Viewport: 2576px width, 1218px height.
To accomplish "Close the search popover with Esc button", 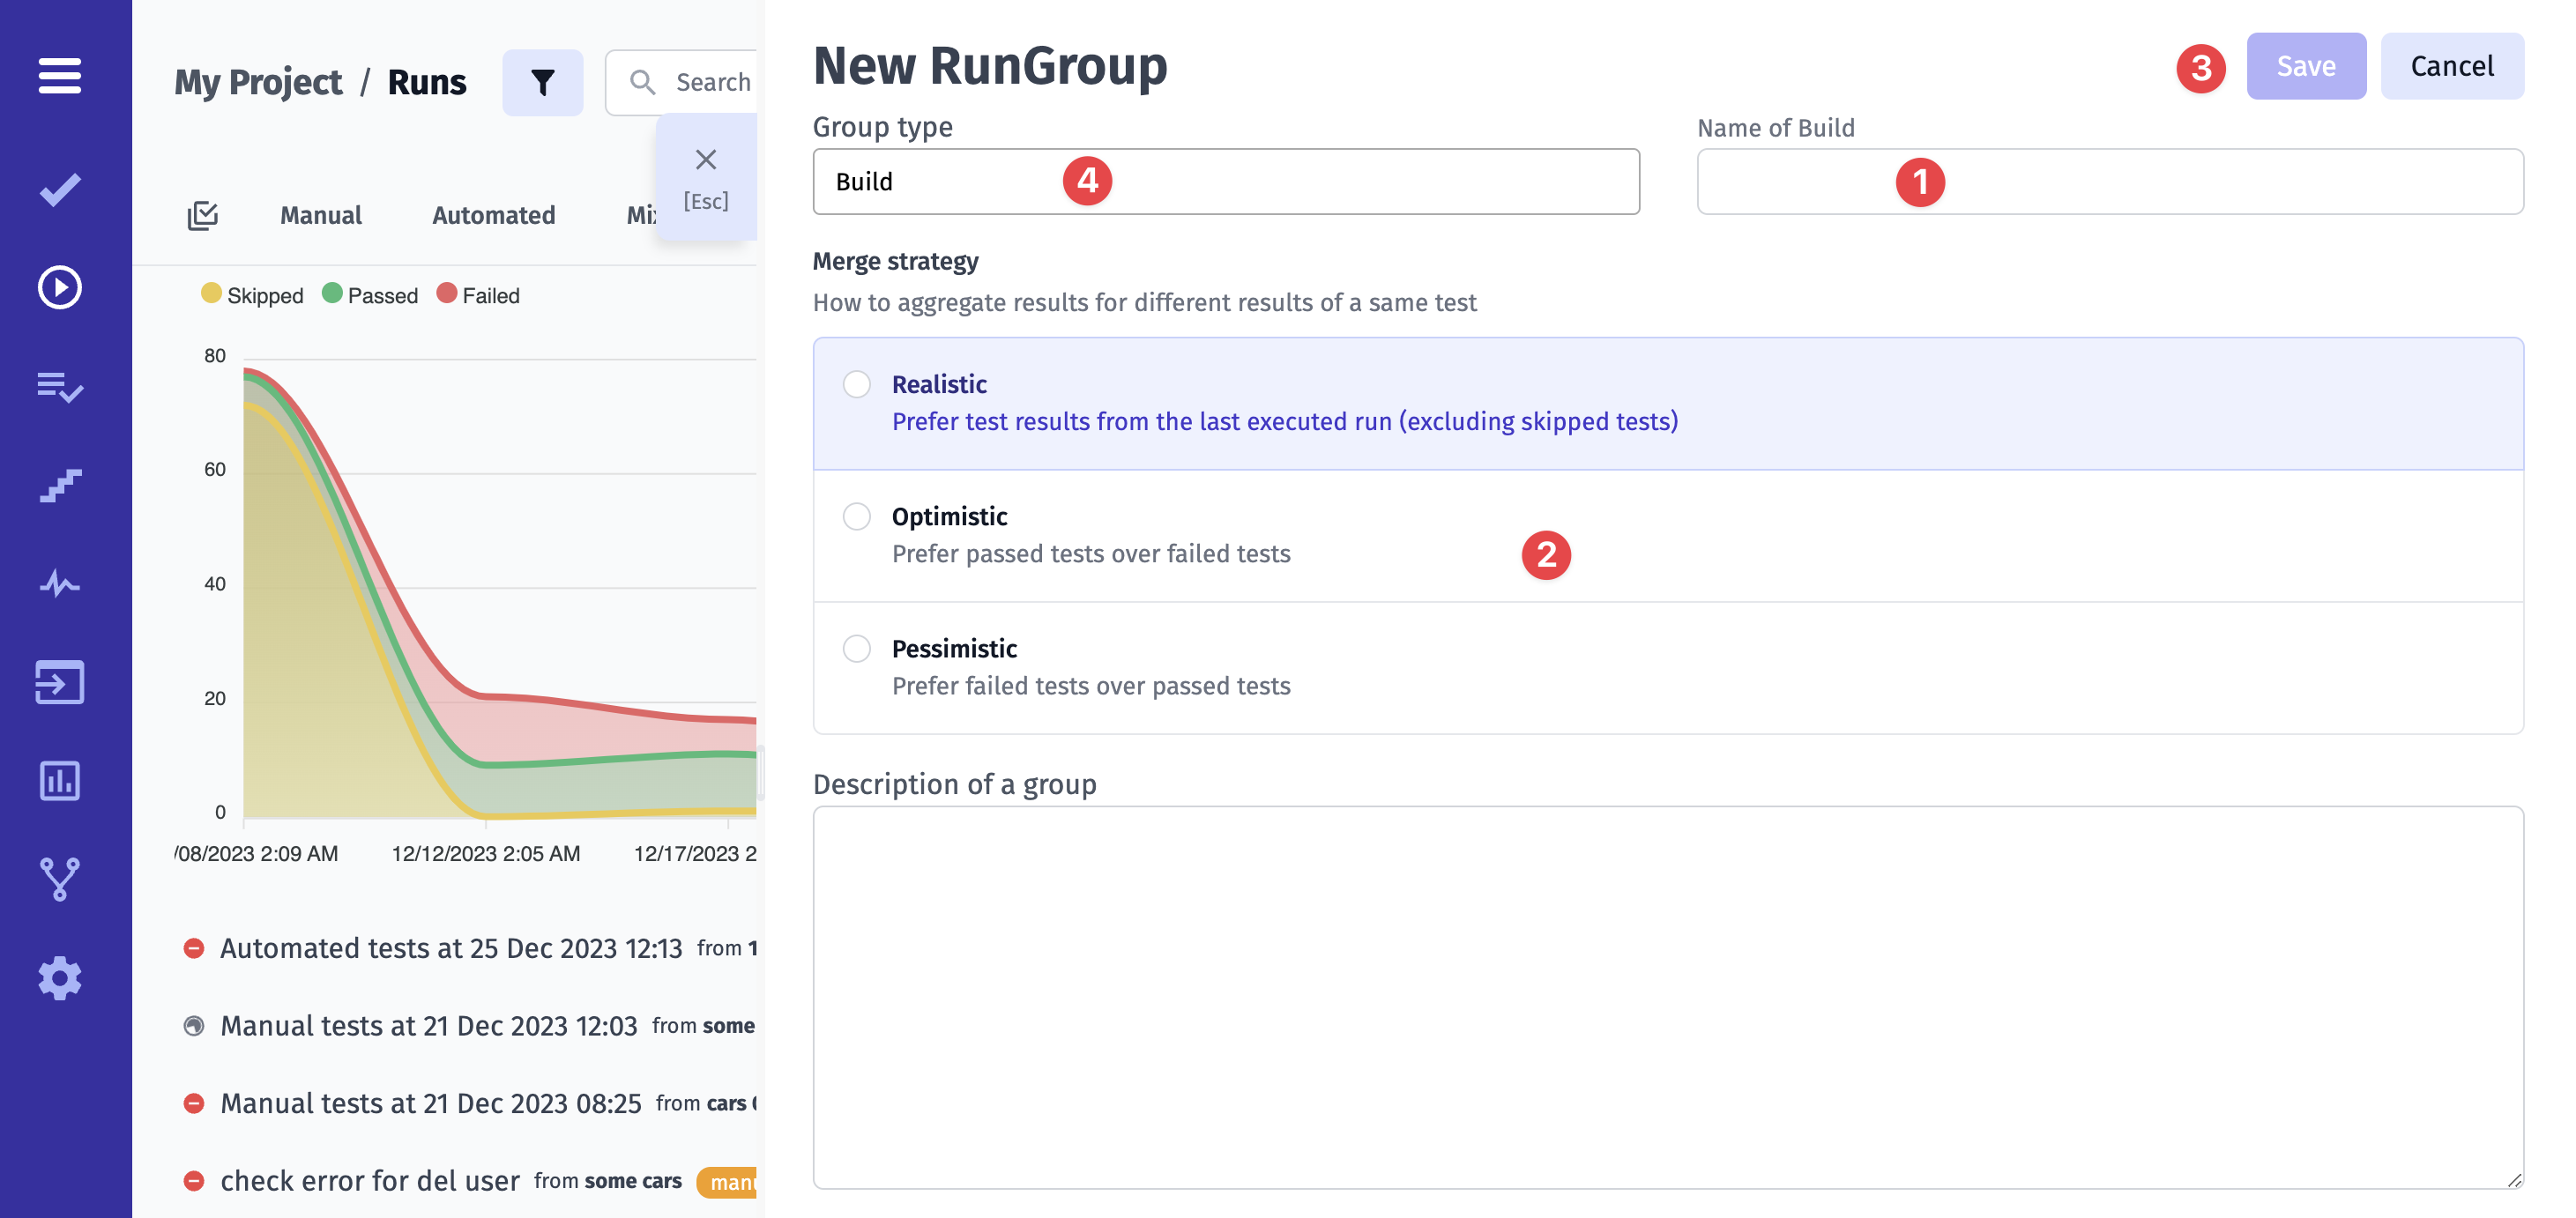I will point(704,160).
